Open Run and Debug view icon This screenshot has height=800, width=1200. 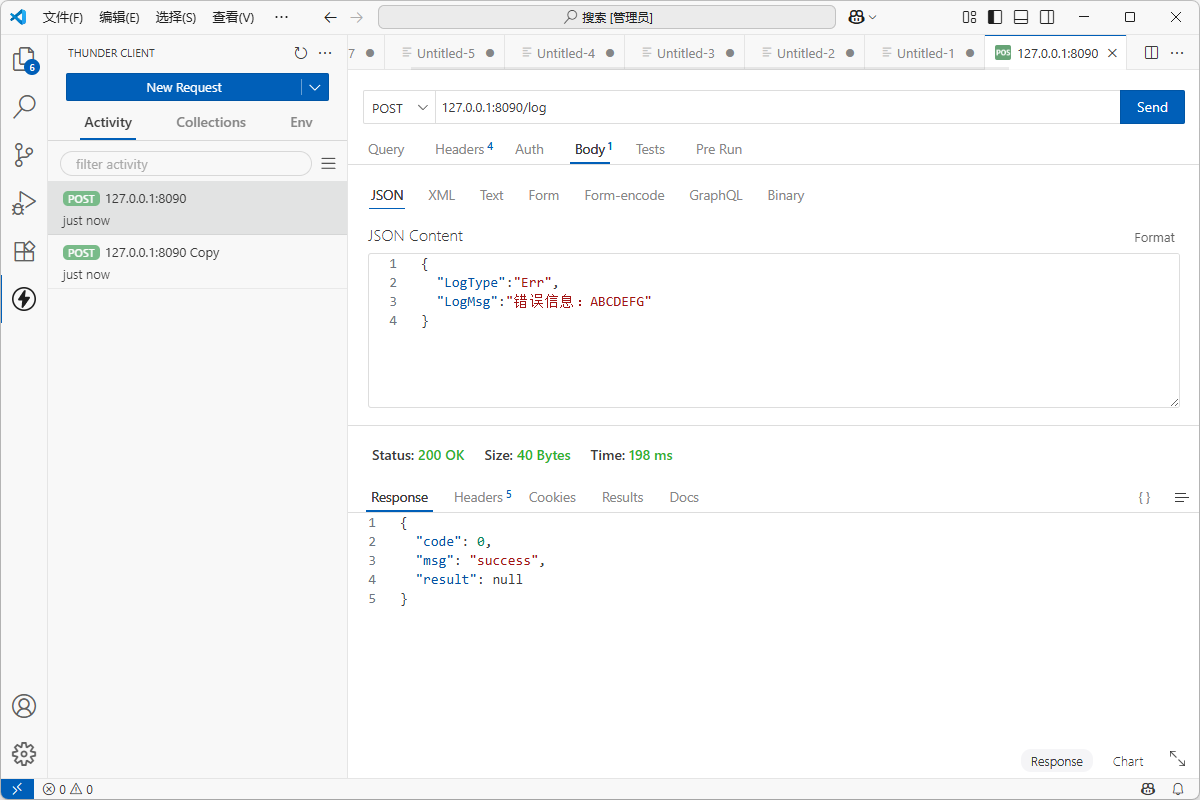pos(24,203)
